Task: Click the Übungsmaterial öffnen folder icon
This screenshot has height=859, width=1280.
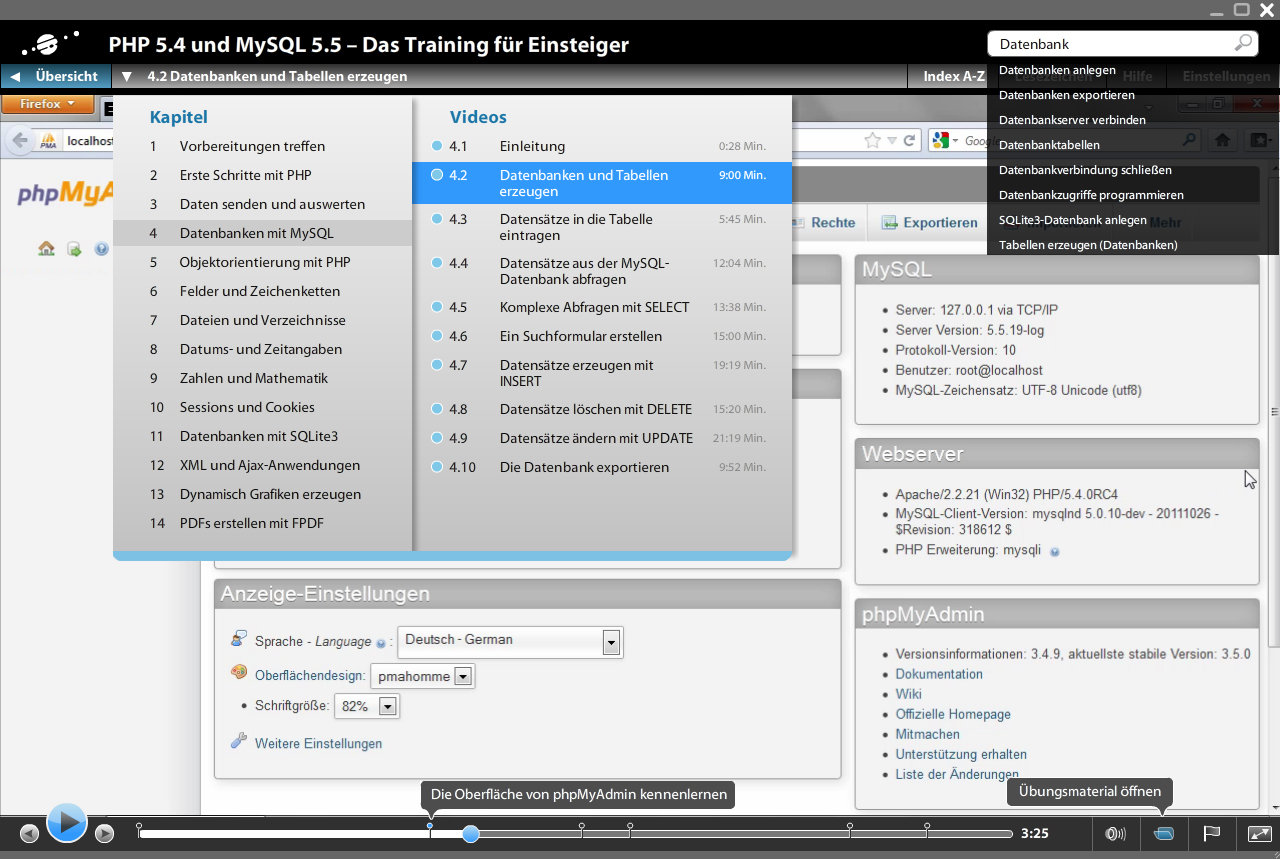Action: pos(1163,833)
